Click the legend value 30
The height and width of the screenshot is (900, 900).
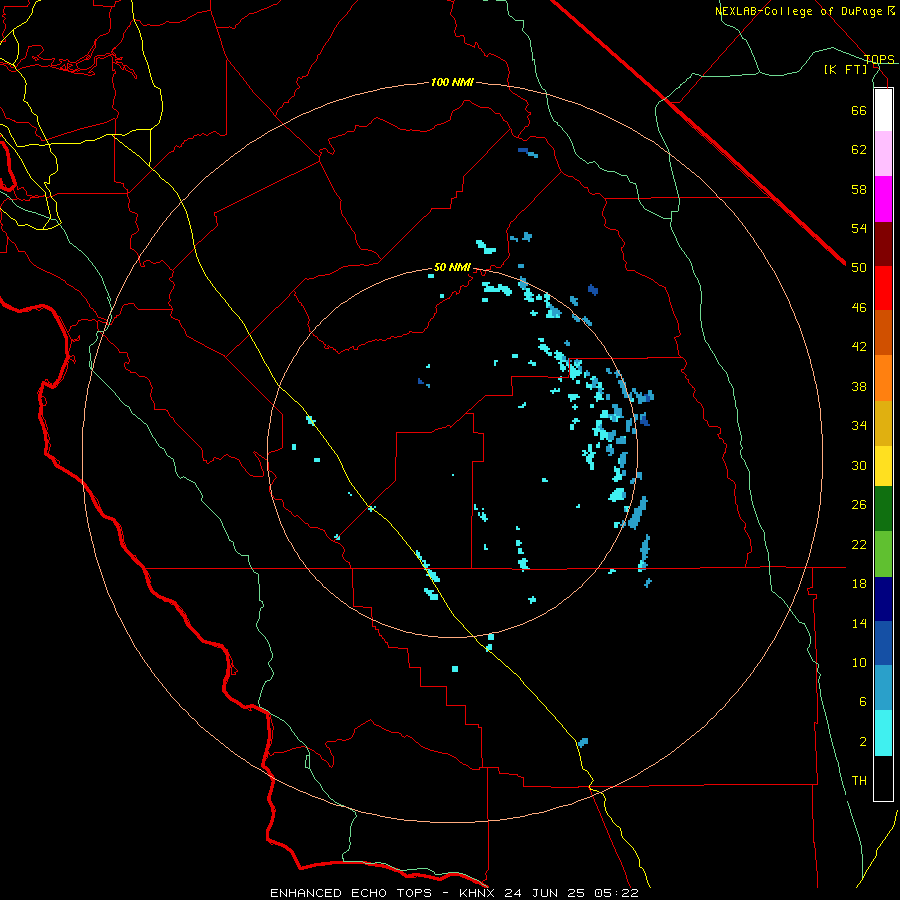pos(859,465)
